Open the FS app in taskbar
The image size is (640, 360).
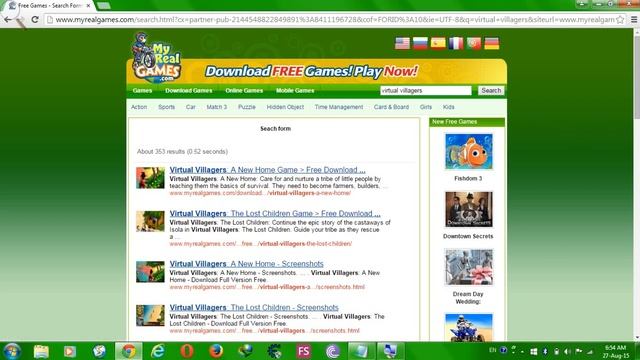click(304, 351)
